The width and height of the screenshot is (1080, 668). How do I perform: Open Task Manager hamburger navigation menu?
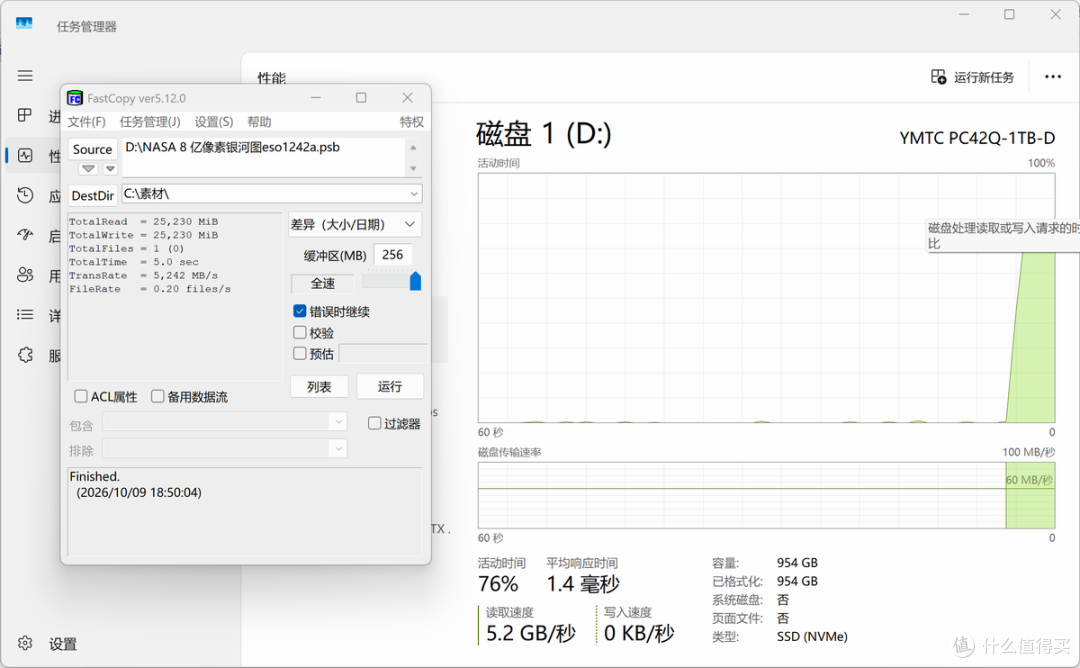(25, 76)
